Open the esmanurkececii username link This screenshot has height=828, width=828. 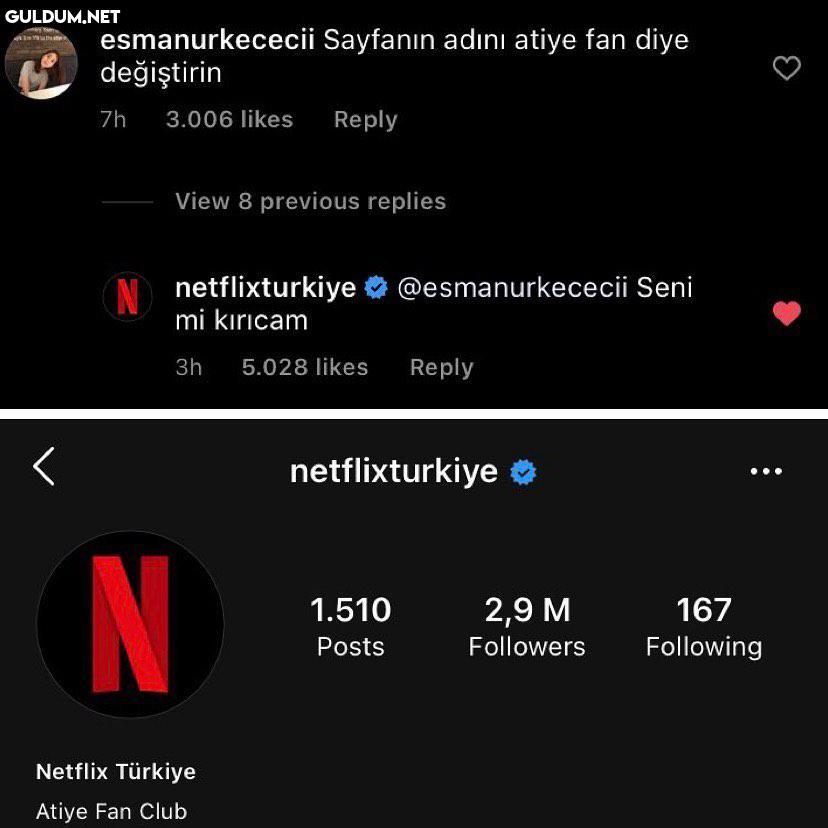click(207, 41)
